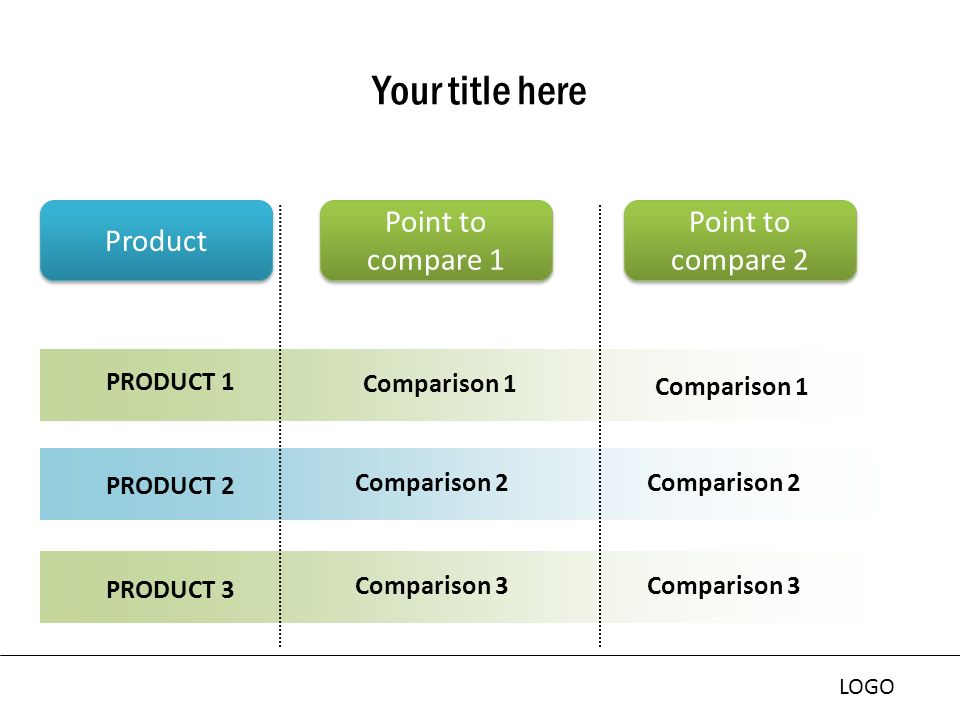
Task: Select the 'Your title here' heading text
Action: click(479, 91)
